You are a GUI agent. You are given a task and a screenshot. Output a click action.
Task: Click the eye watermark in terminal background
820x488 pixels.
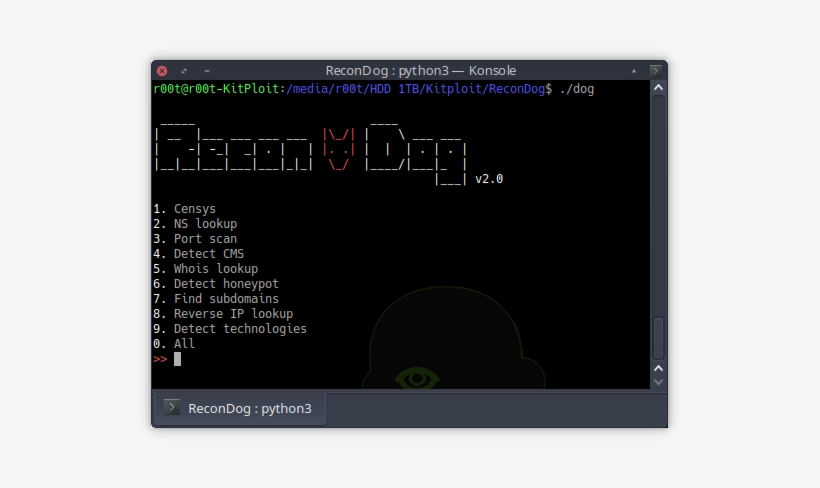pos(416,378)
